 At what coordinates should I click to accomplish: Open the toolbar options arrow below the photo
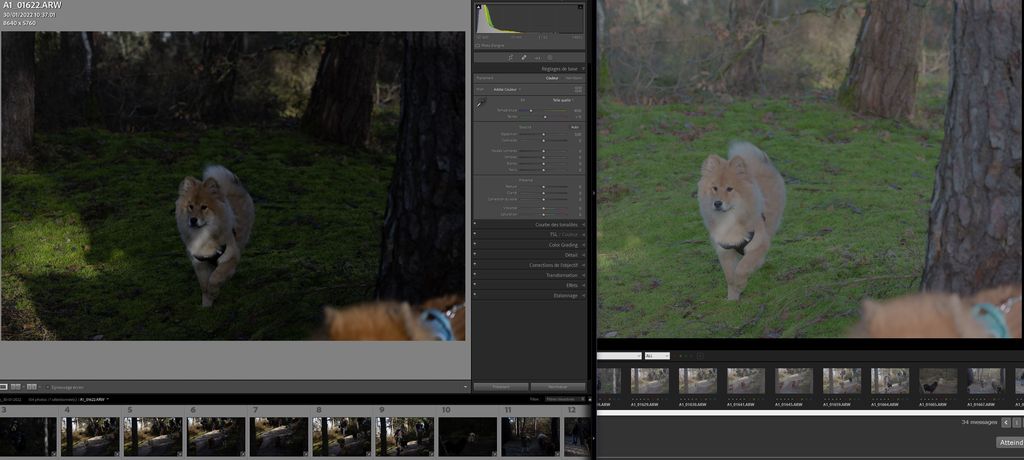(466, 387)
